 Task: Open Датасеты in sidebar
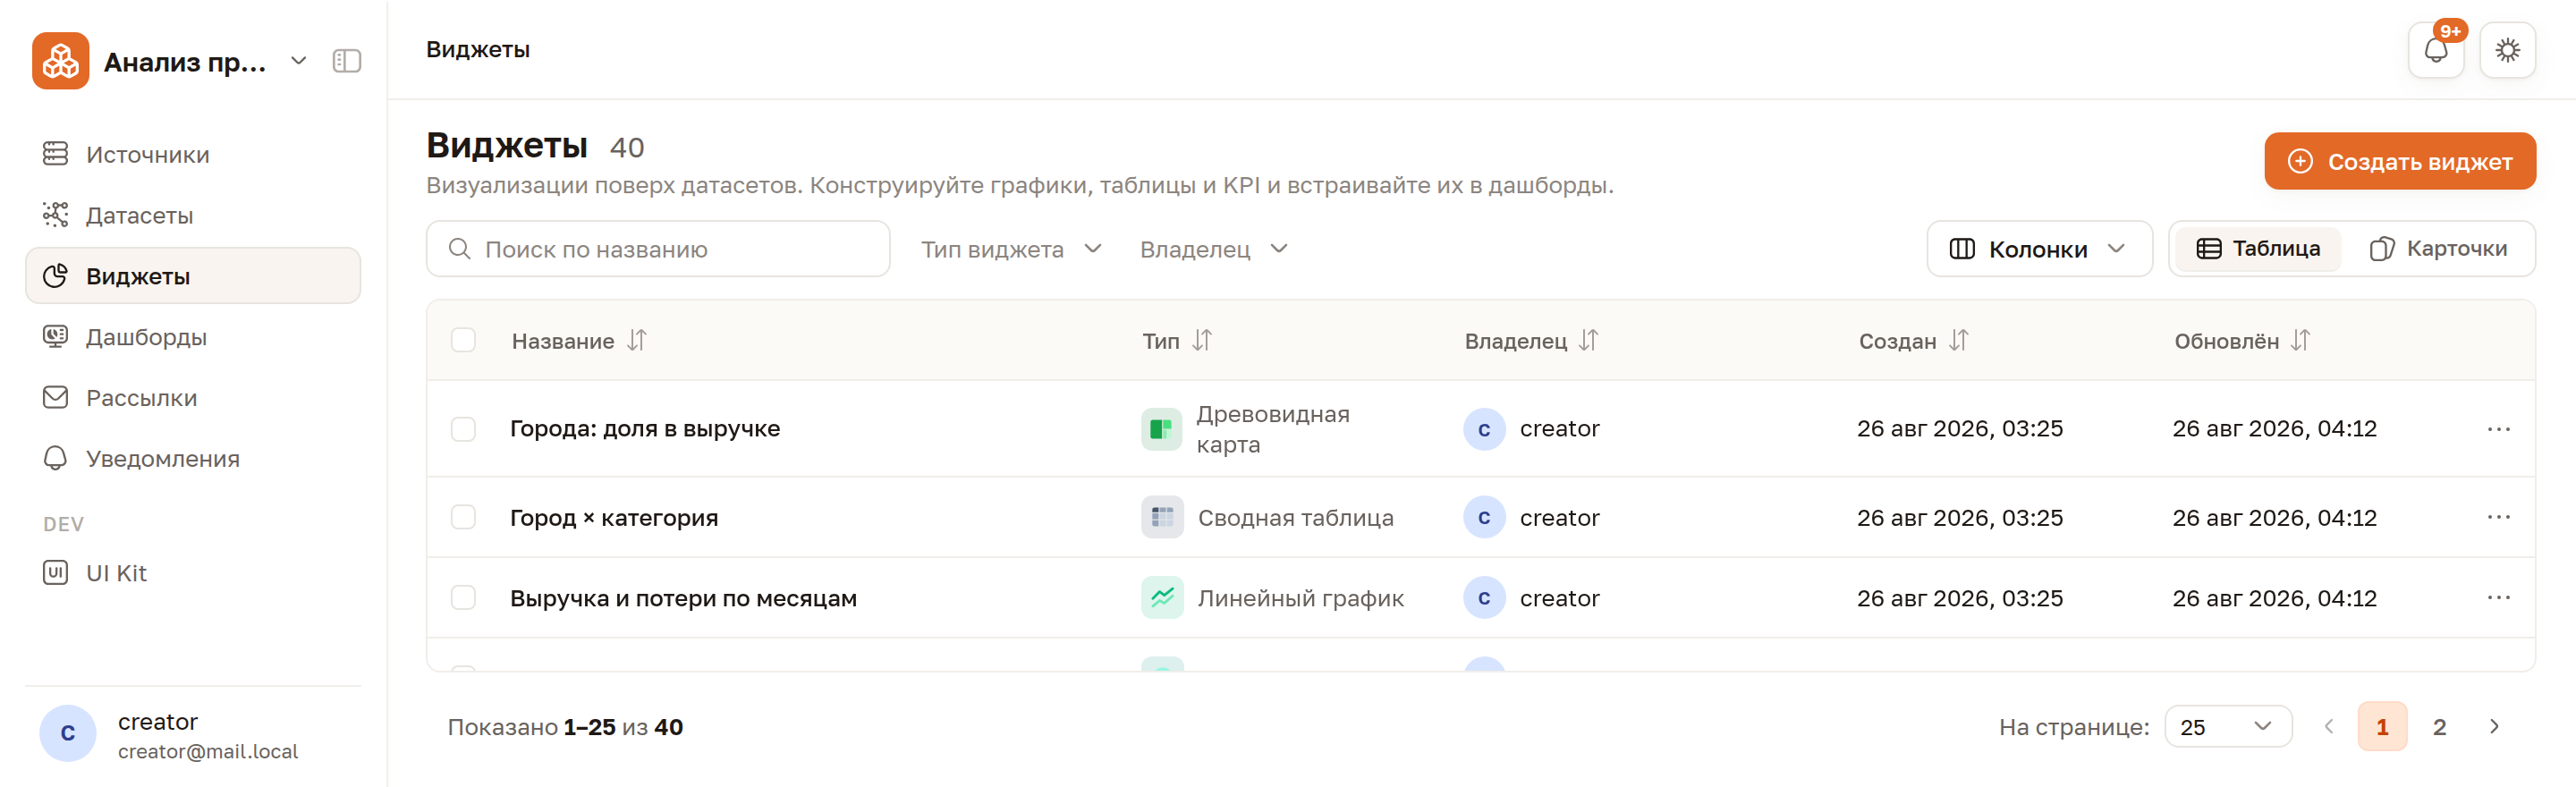pos(193,215)
